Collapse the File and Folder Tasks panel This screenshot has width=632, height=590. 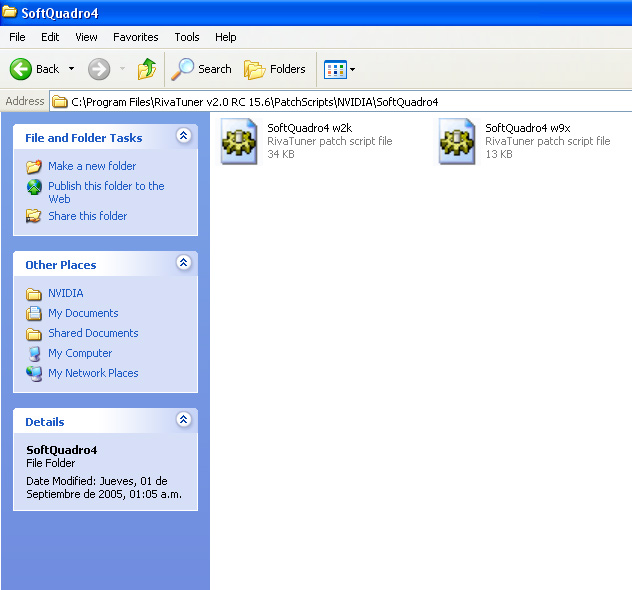click(x=184, y=136)
